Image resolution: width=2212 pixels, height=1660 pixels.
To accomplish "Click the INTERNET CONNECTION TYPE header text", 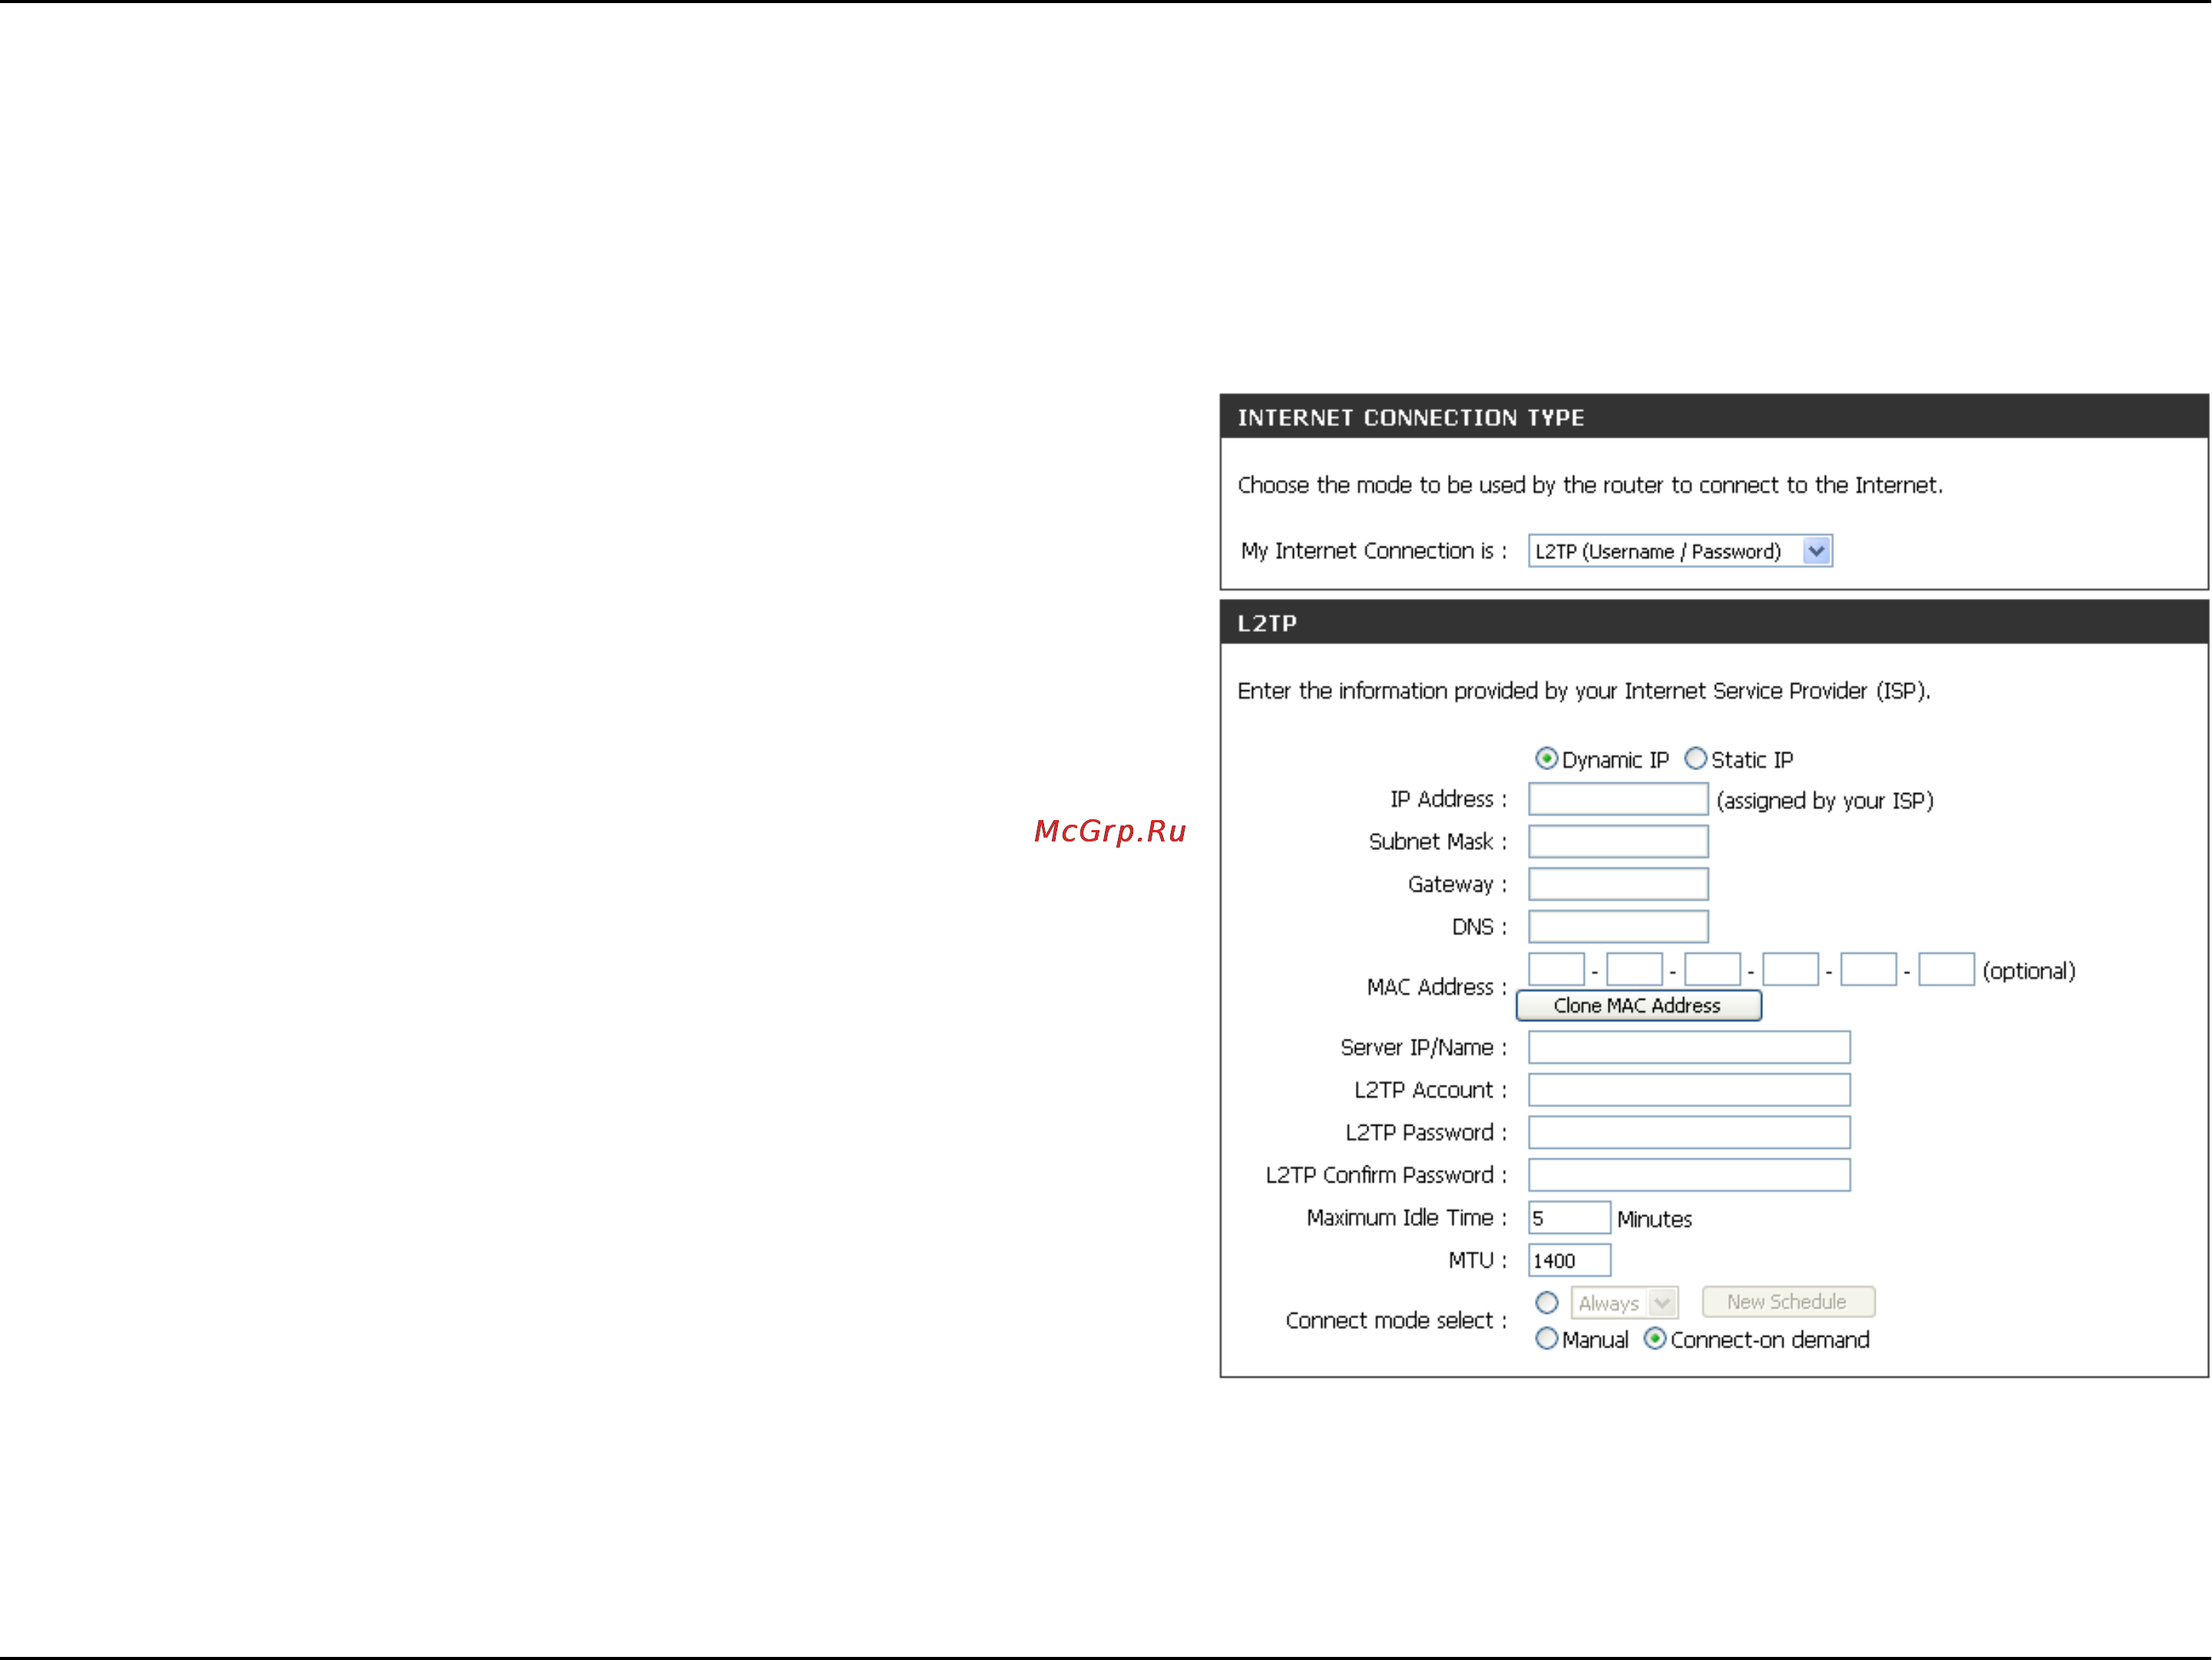I will pyautogui.click(x=1411, y=418).
